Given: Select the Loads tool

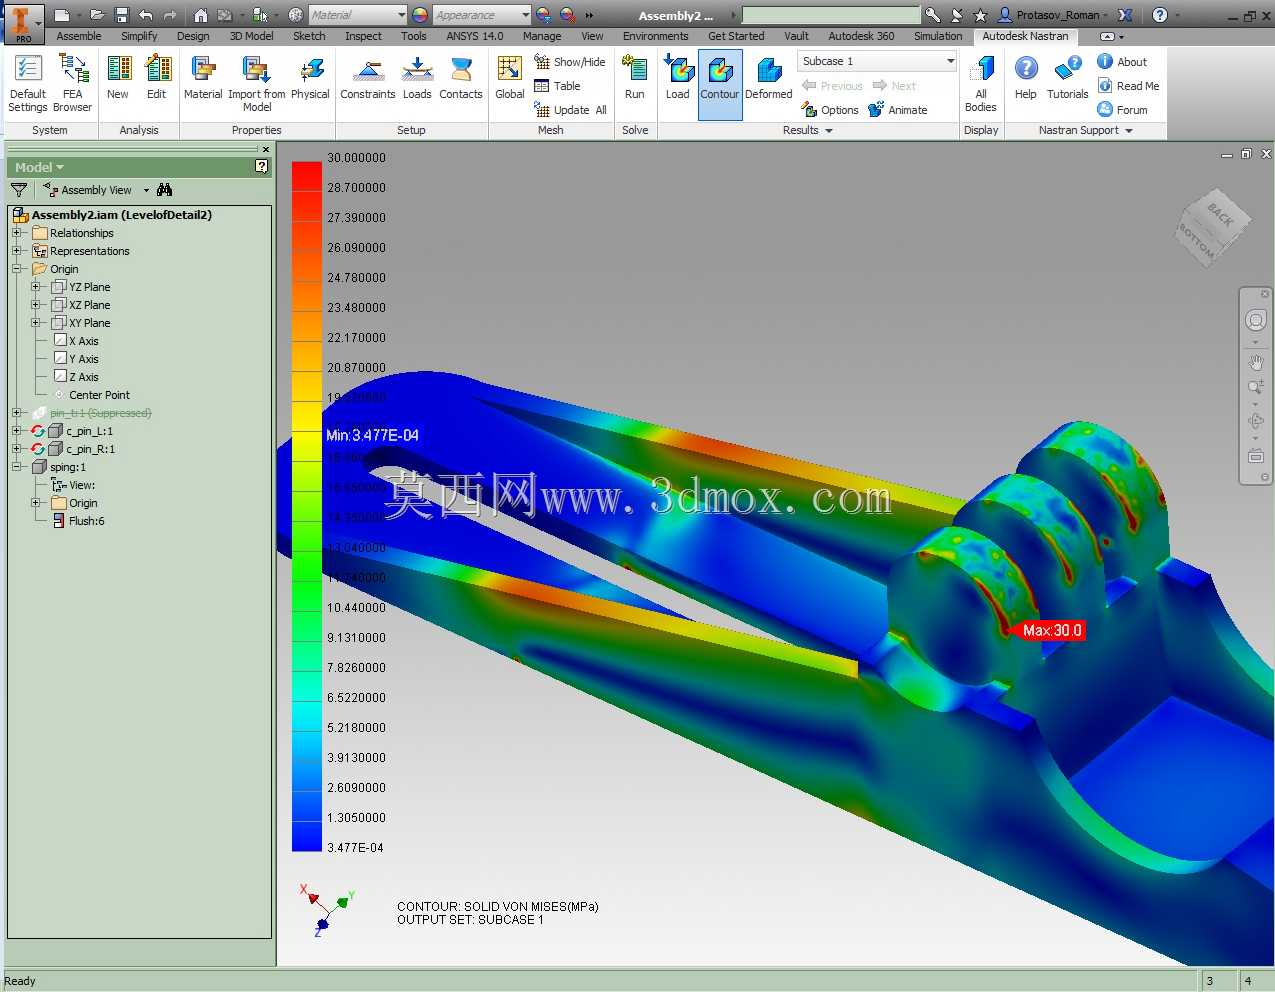Looking at the screenshot, I should pos(417,78).
